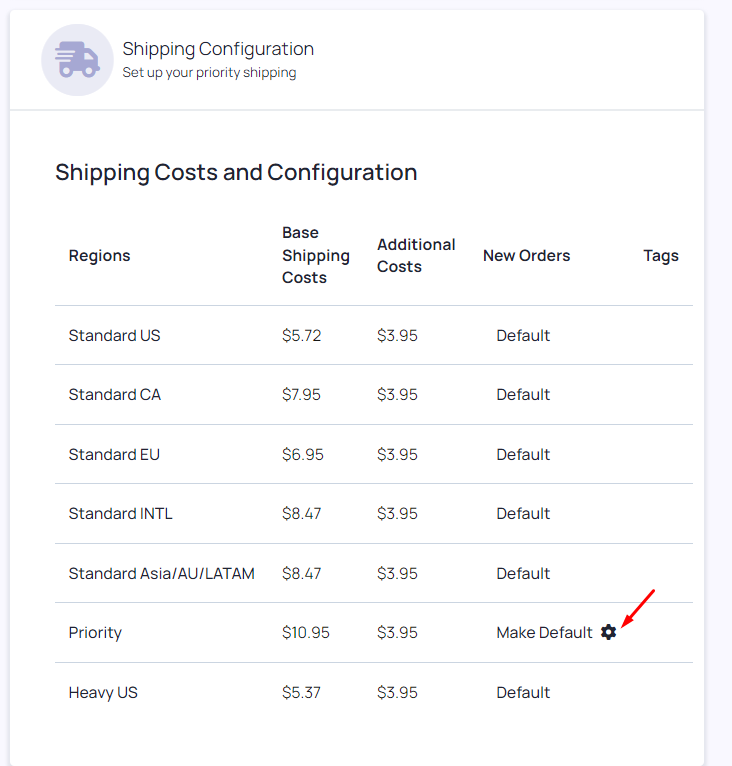Viewport: 732px width, 766px height.
Task: Click the Standard US region row
Action: click(x=374, y=336)
